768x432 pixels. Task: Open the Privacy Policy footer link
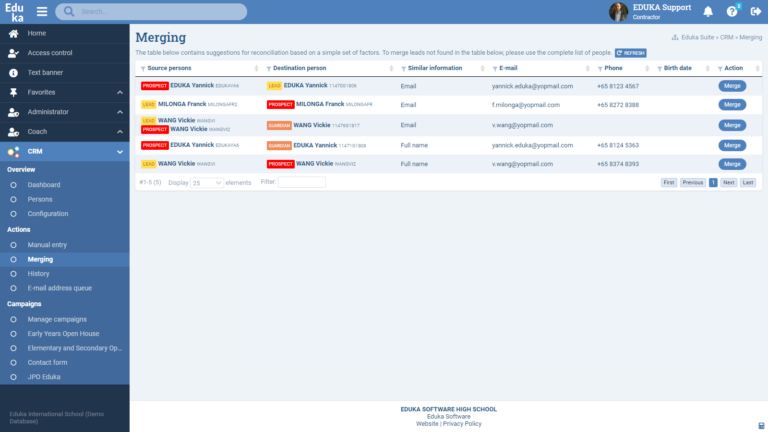(462, 424)
